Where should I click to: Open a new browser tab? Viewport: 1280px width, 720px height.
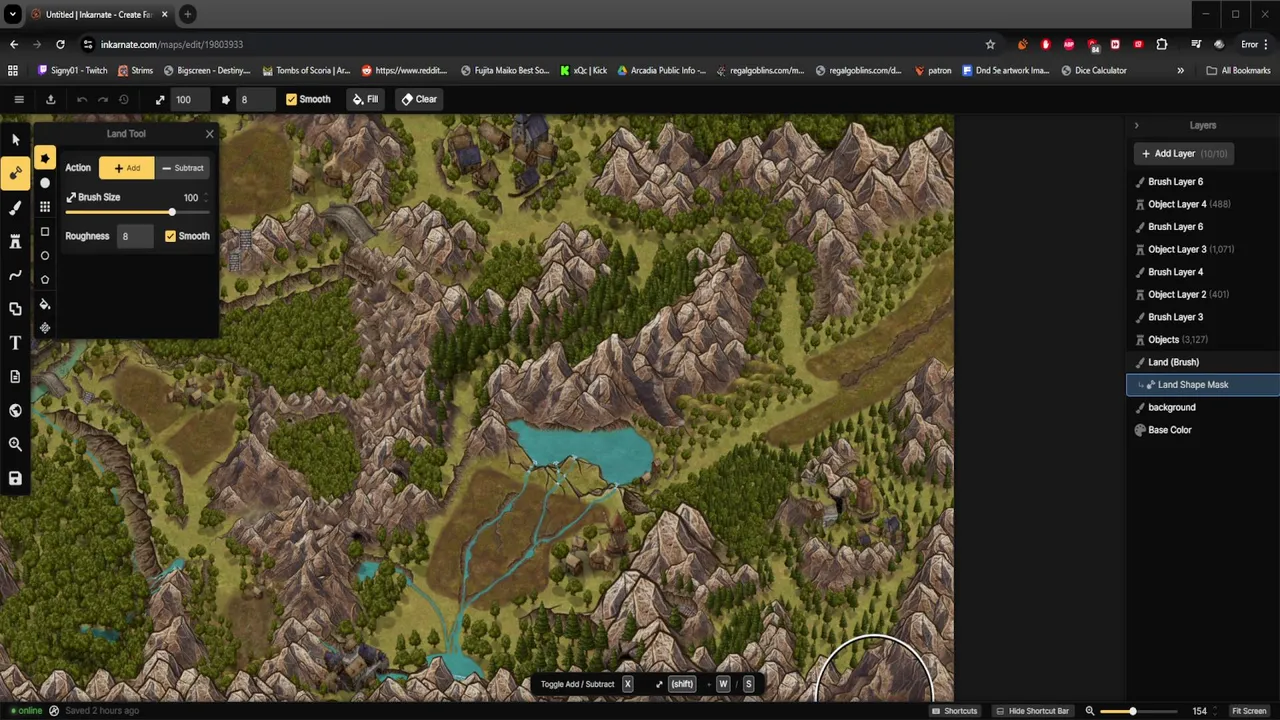[x=187, y=14]
